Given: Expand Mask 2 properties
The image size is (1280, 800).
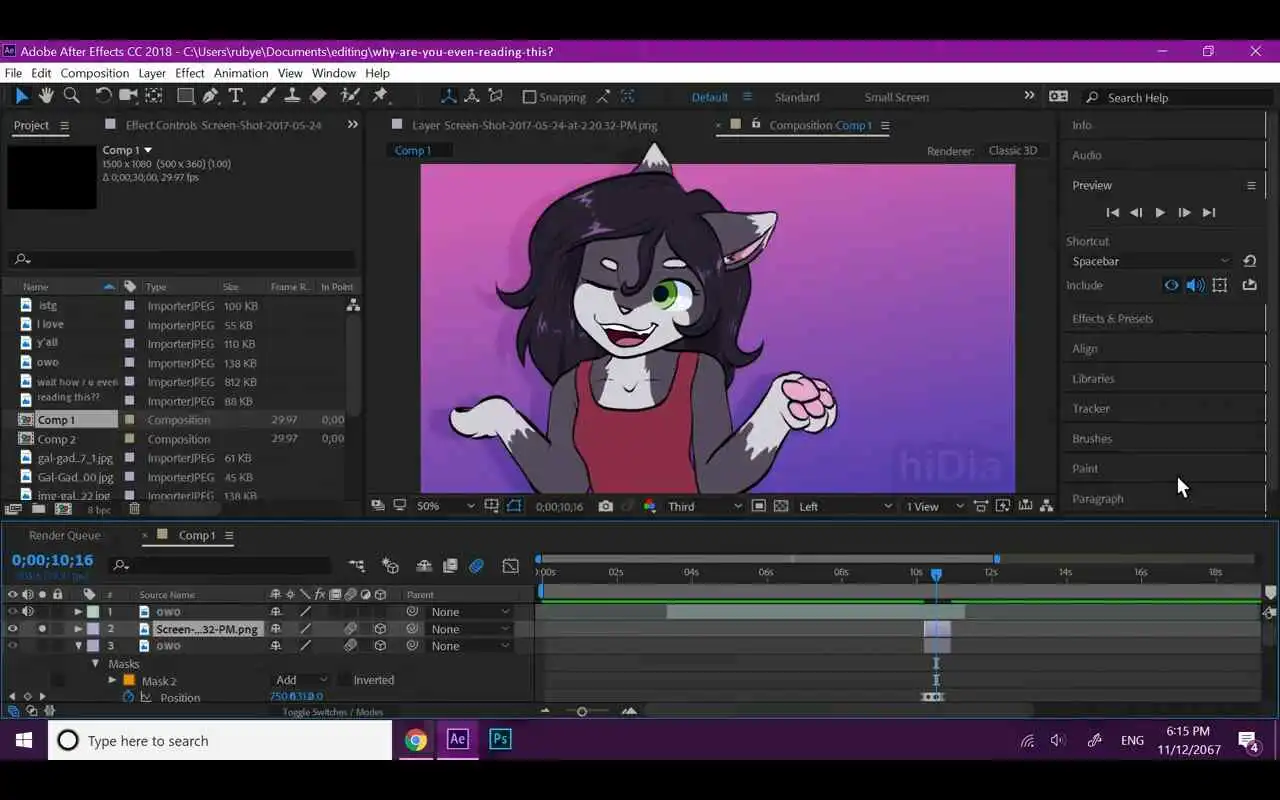Looking at the screenshot, I should click(x=113, y=680).
